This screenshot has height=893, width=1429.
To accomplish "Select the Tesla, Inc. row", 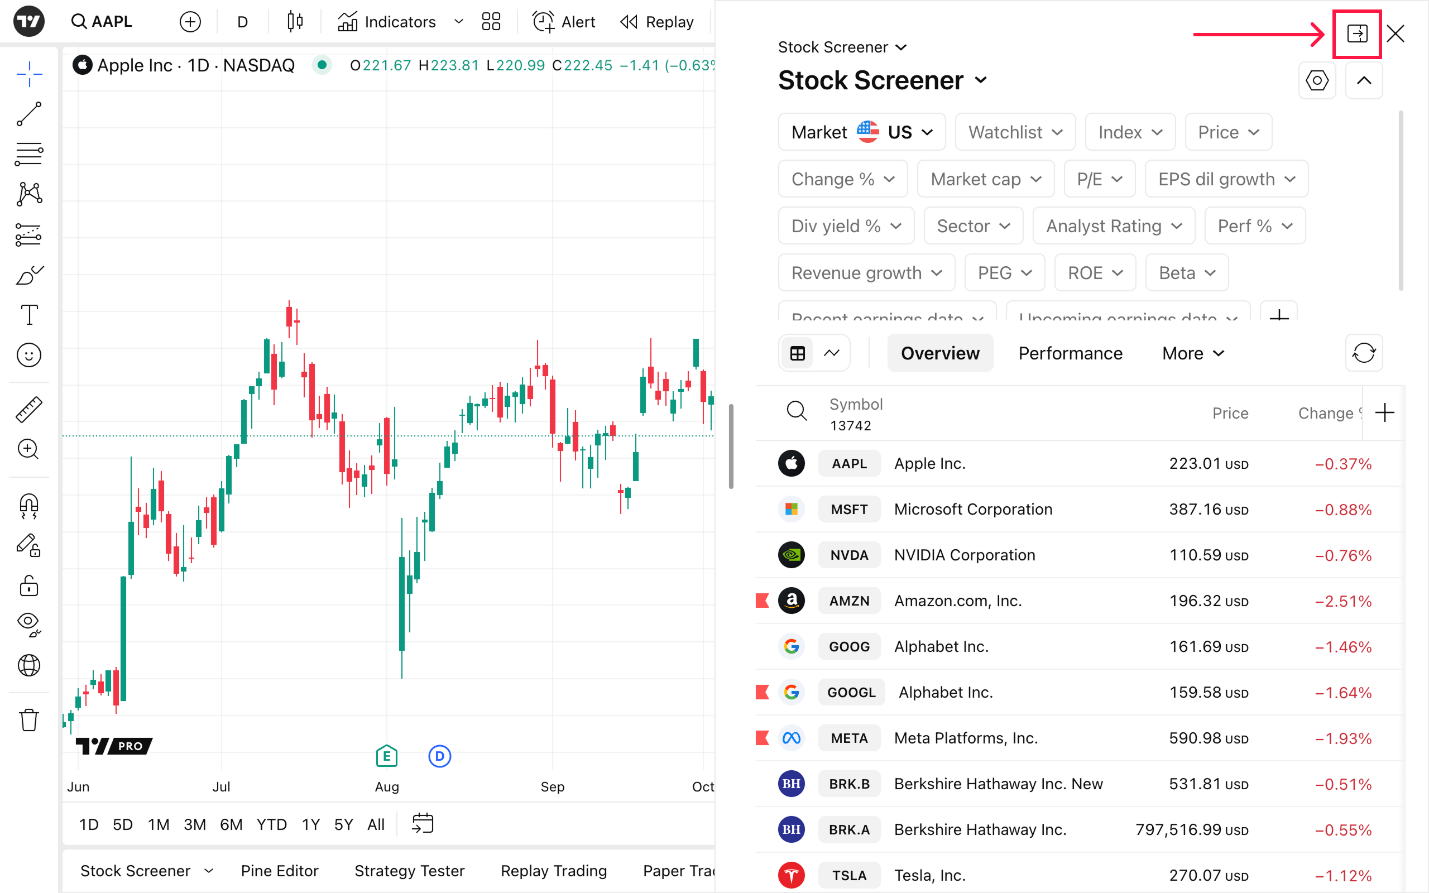I will click(1080, 875).
